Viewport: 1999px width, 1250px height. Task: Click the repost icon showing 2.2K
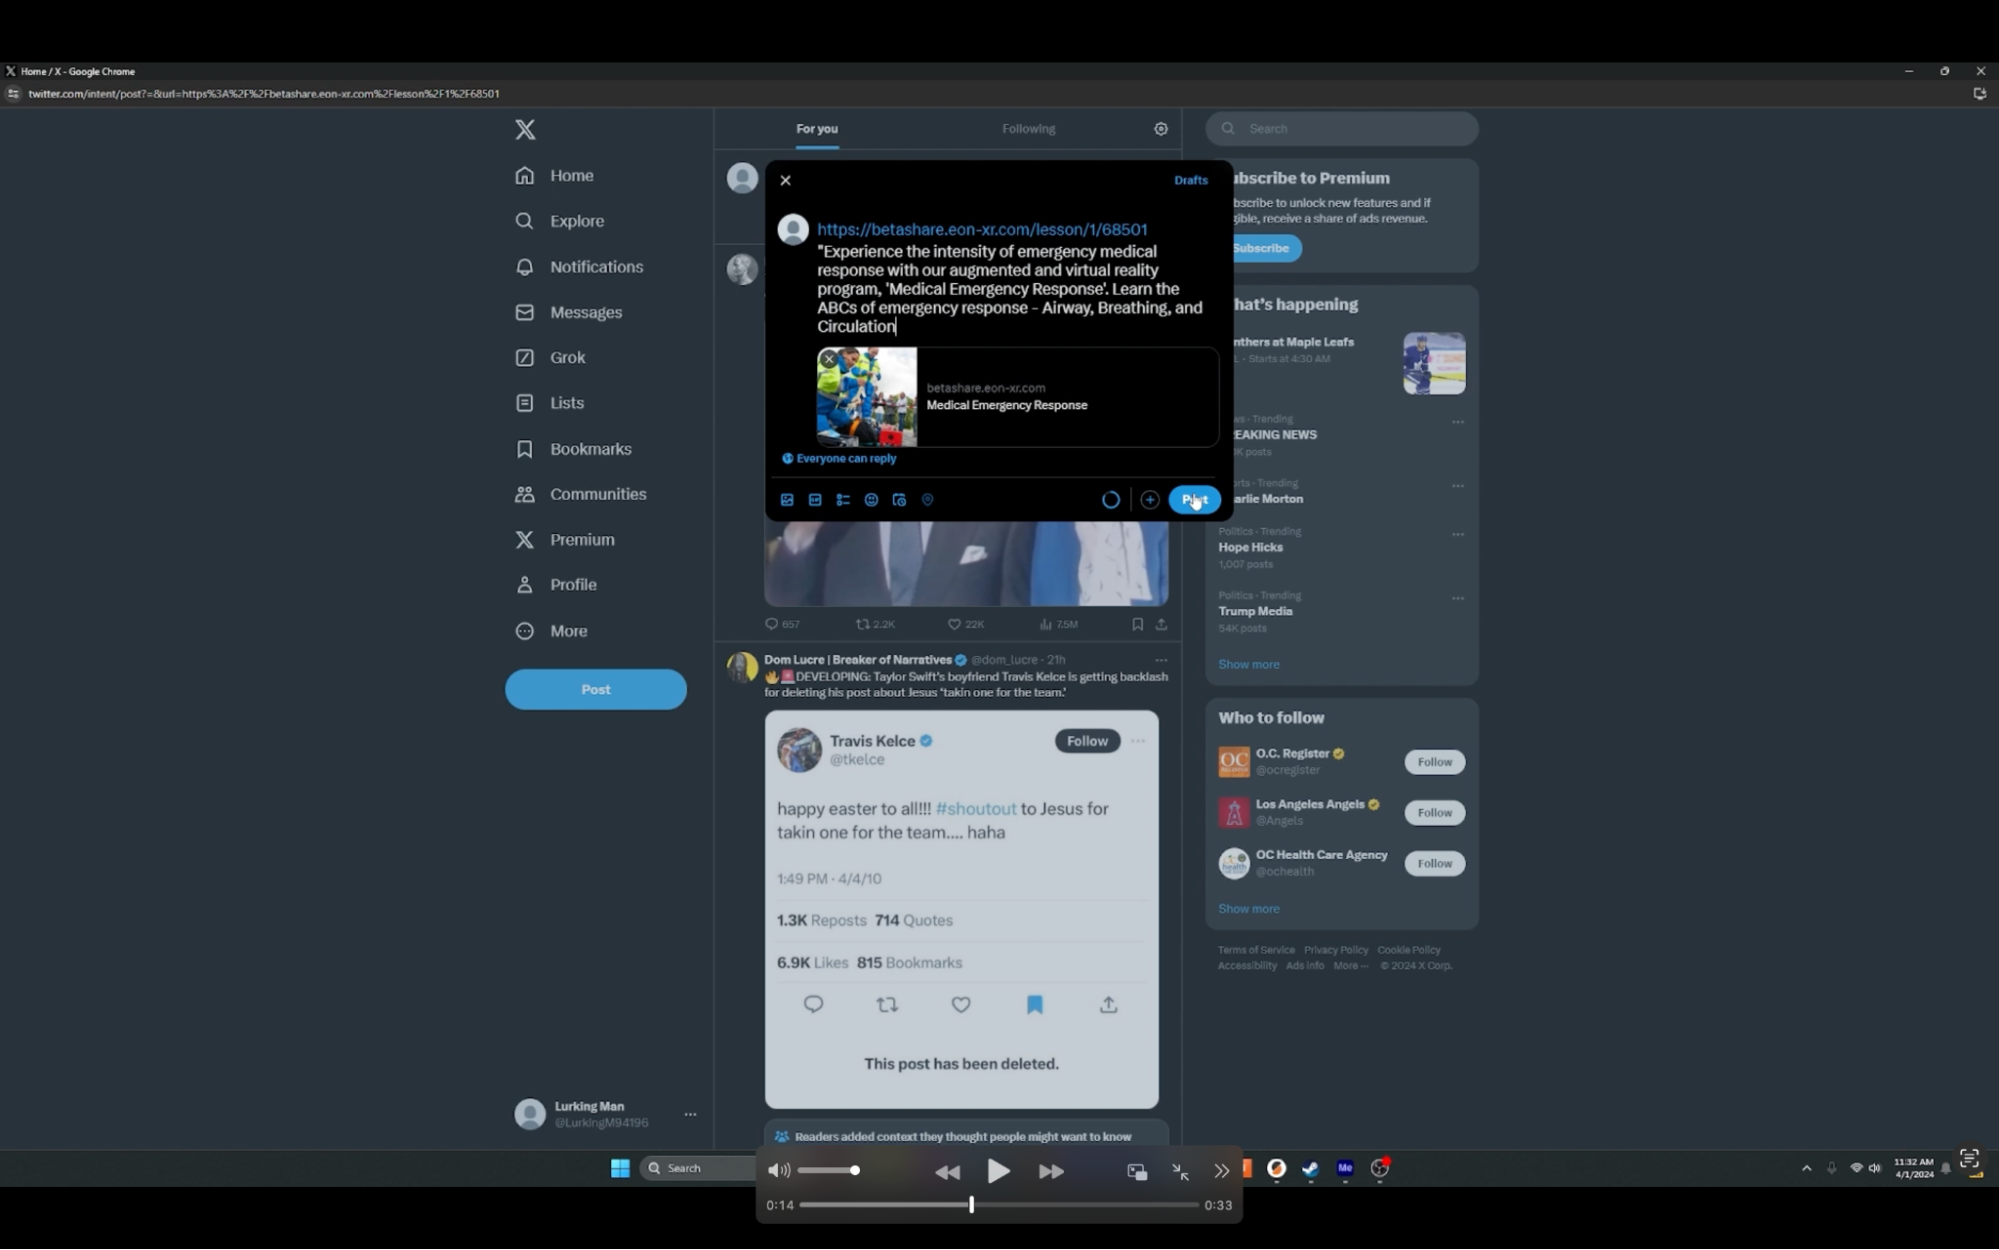click(863, 625)
